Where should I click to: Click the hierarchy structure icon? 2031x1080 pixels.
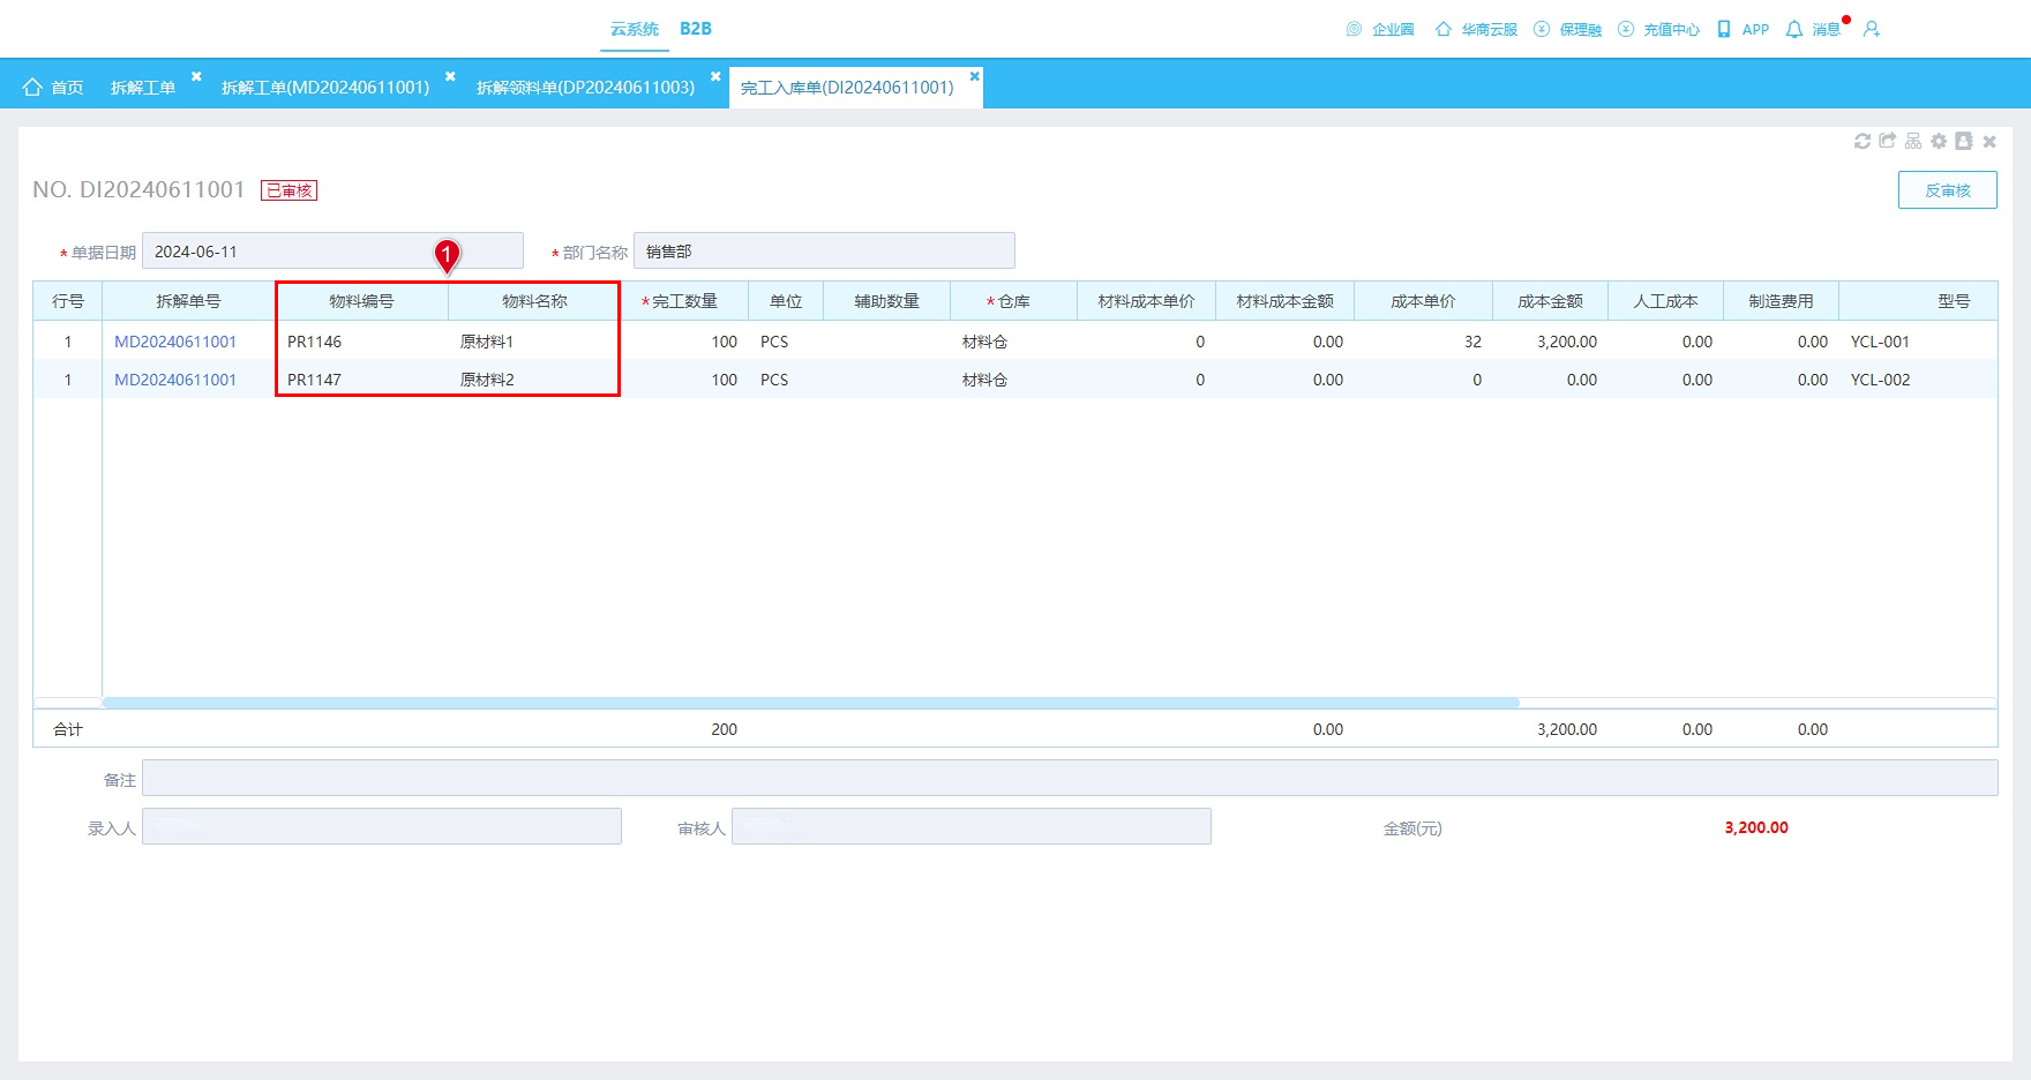pos(1913,141)
